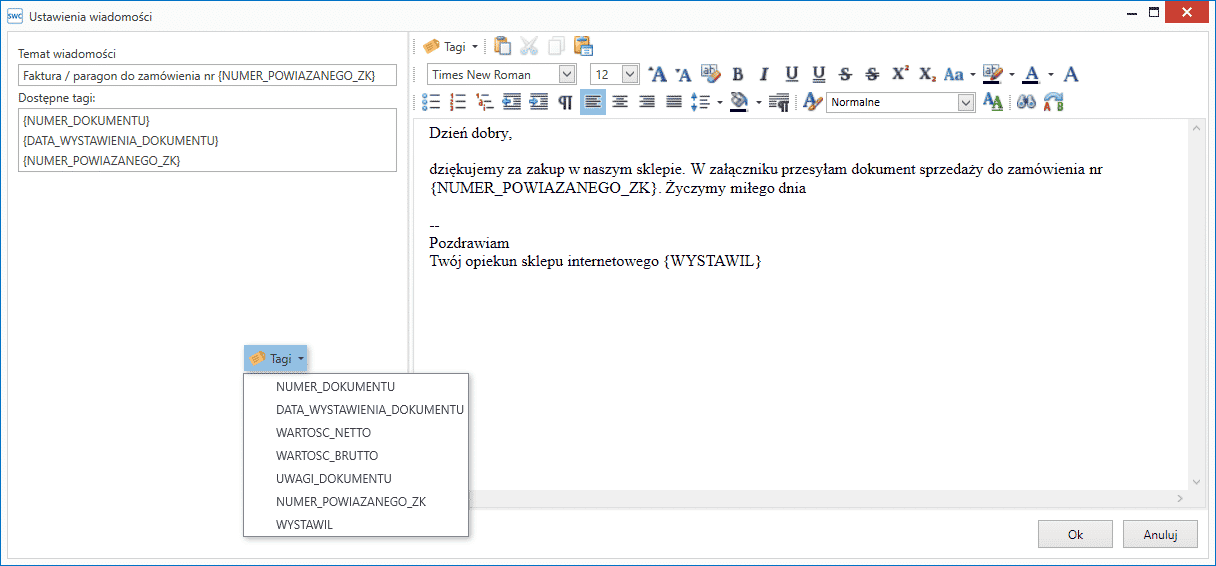Insert multilevel list

485,102
